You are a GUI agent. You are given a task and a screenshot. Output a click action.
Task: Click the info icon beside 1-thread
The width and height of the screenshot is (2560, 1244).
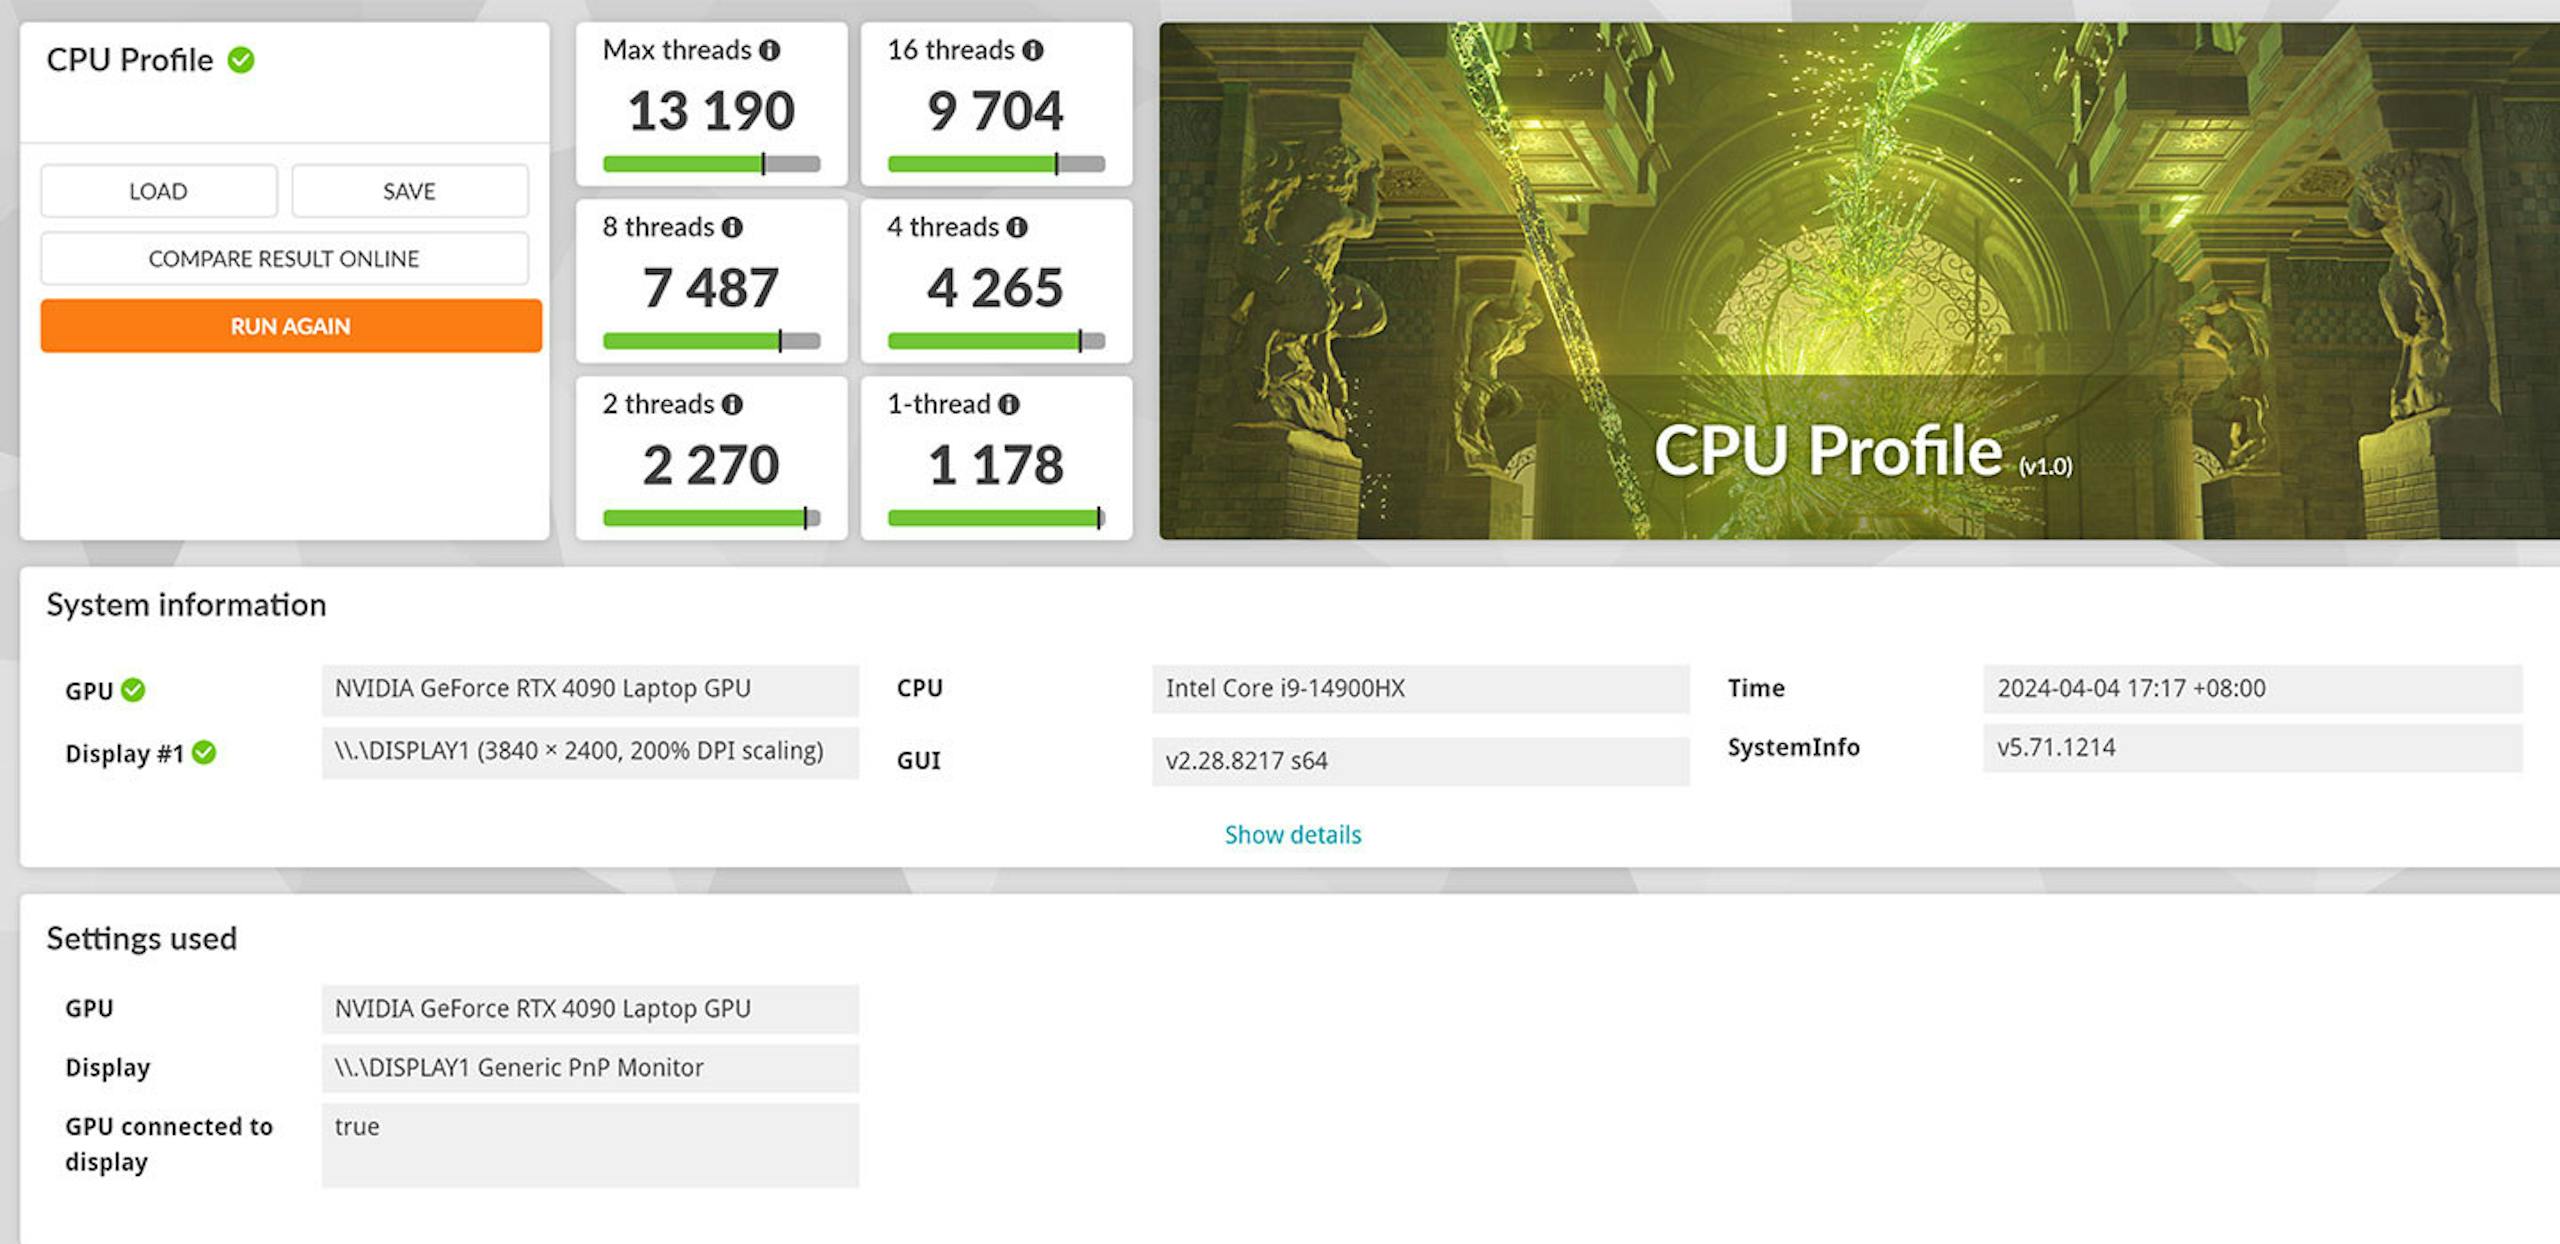(x=1009, y=405)
